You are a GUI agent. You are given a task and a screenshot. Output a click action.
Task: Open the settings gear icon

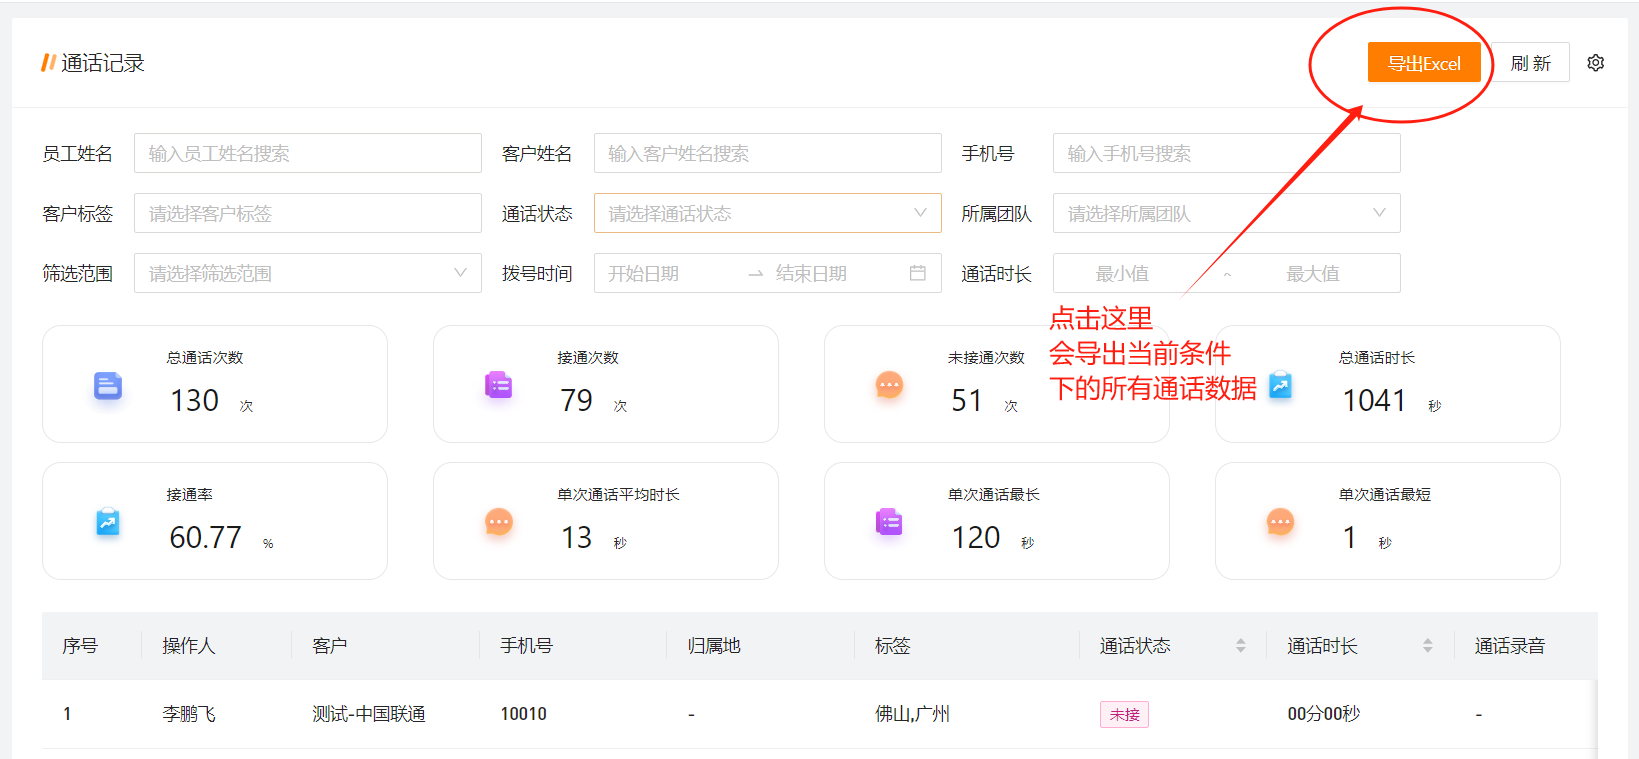[x=1596, y=63]
